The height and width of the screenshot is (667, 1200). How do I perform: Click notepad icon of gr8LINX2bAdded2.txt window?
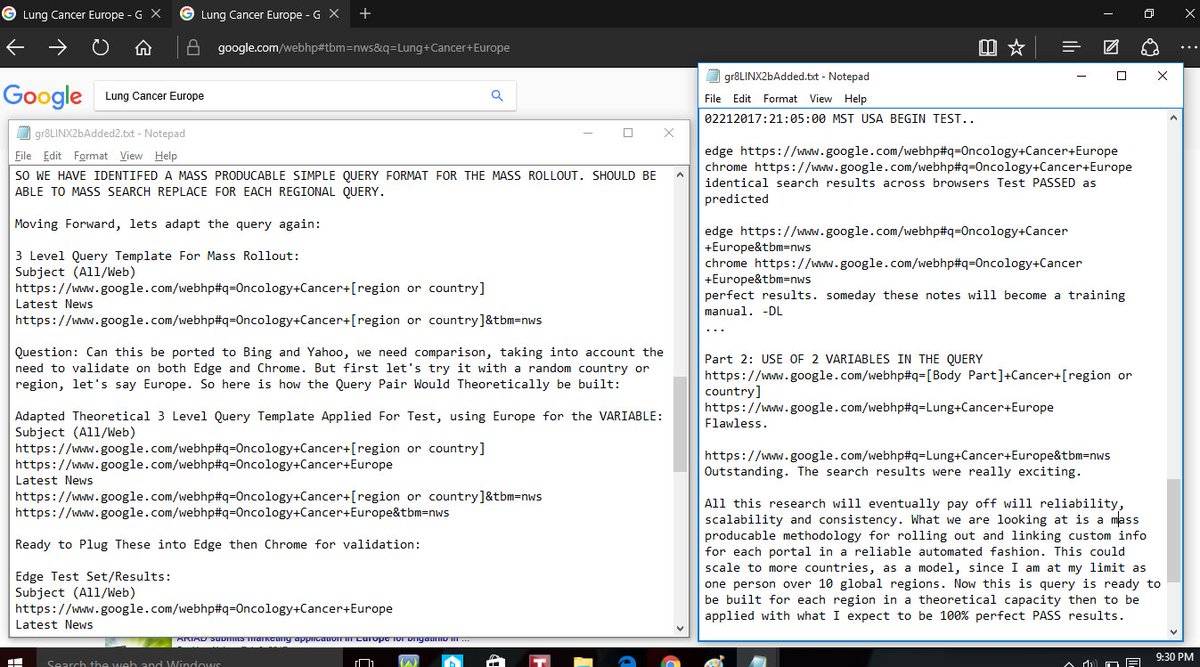[22, 133]
